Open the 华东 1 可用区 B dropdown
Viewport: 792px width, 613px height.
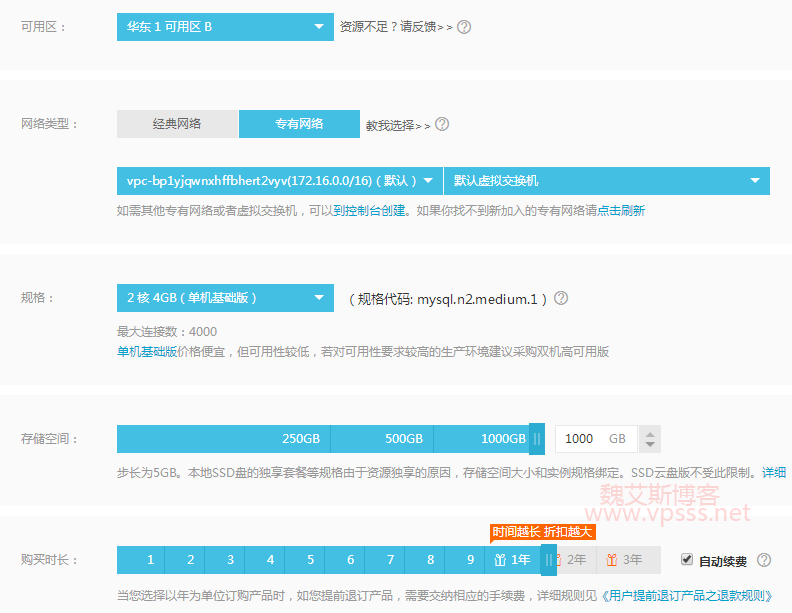(225, 27)
